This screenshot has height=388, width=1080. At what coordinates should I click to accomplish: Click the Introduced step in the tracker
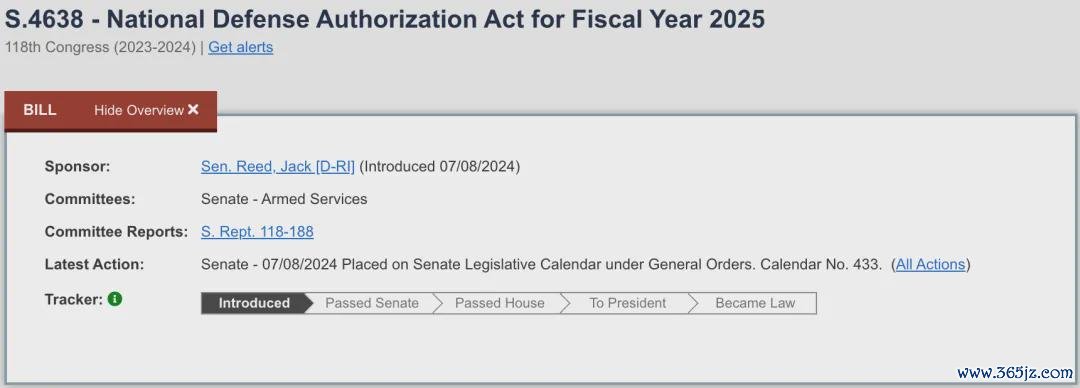[x=253, y=303]
